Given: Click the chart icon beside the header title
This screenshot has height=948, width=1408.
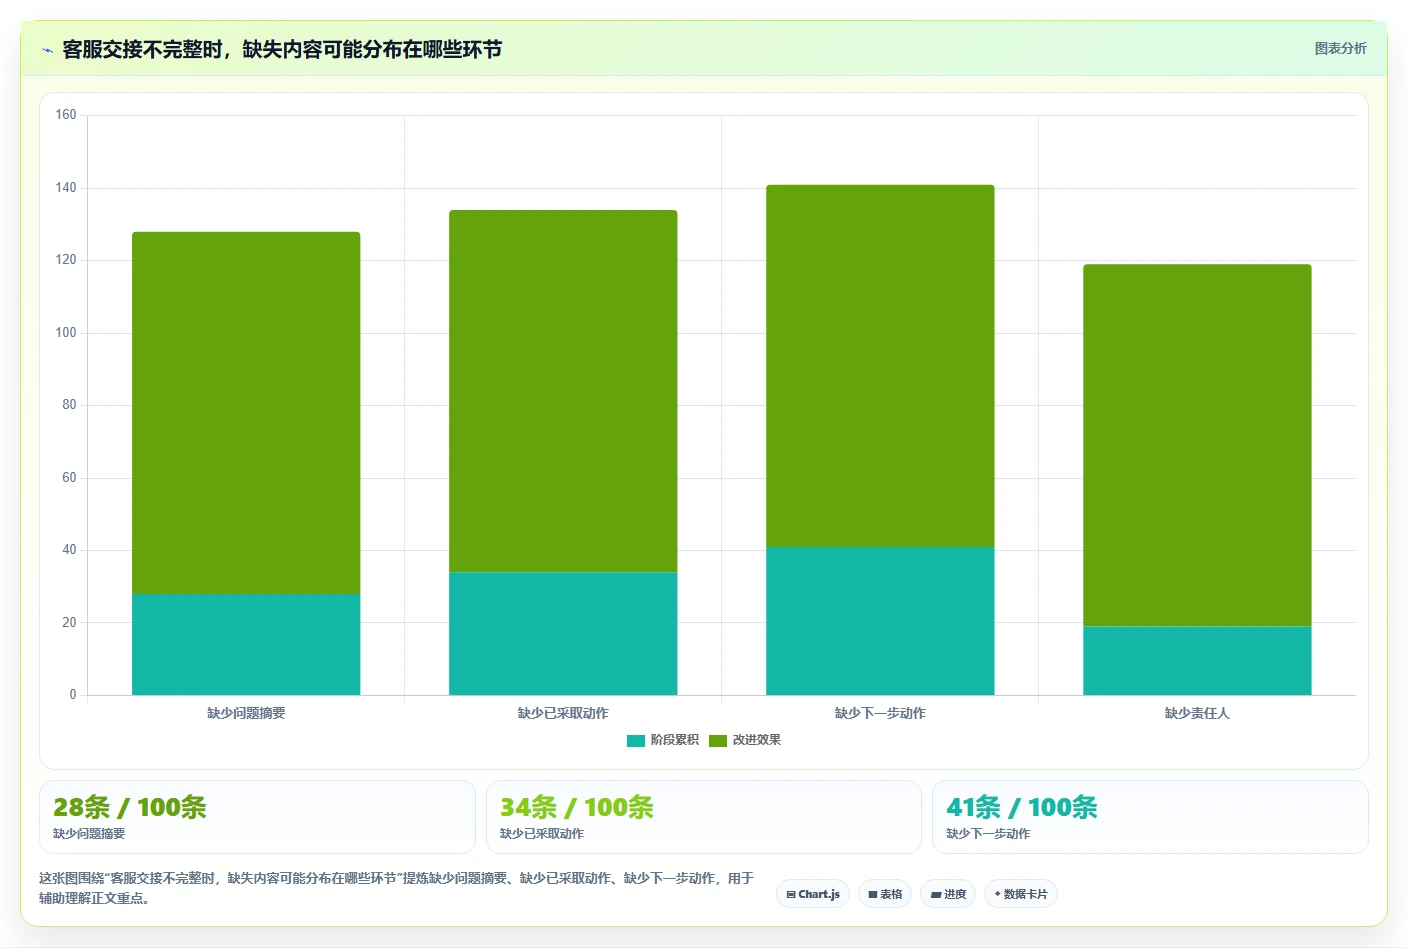Looking at the screenshot, I should [47, 50].
